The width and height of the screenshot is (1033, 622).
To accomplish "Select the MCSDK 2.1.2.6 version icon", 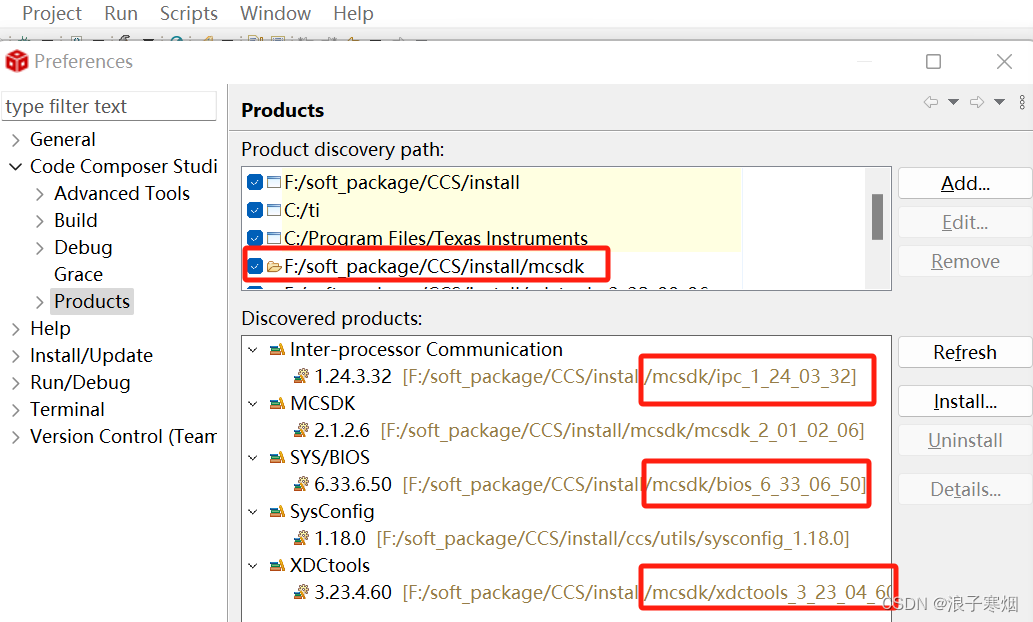I will click(301, 430).
